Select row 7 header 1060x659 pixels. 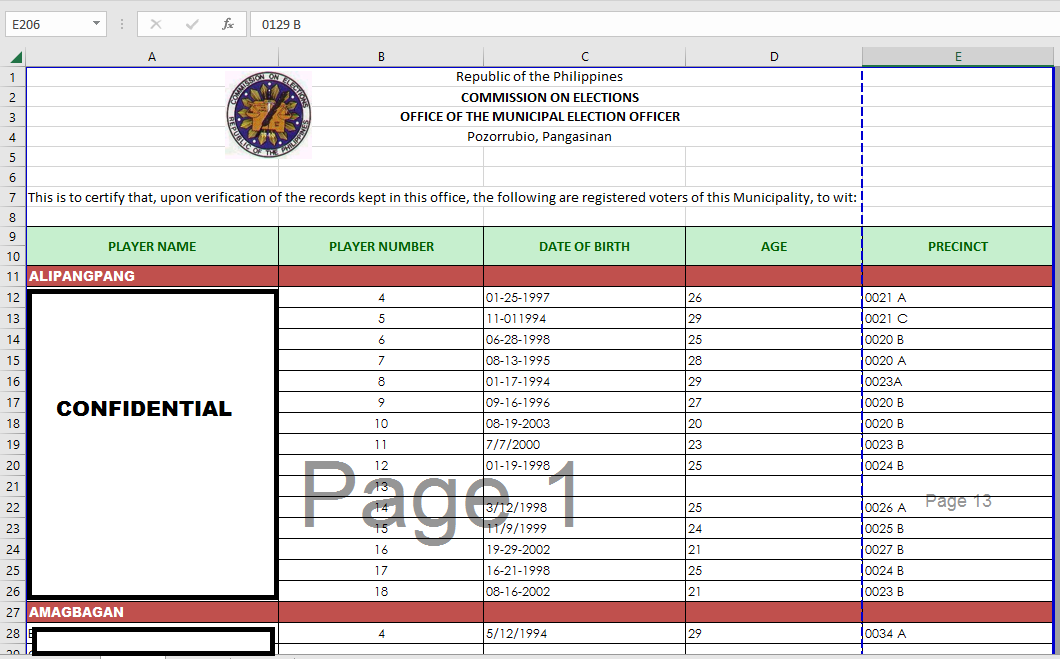click(13, 197)
